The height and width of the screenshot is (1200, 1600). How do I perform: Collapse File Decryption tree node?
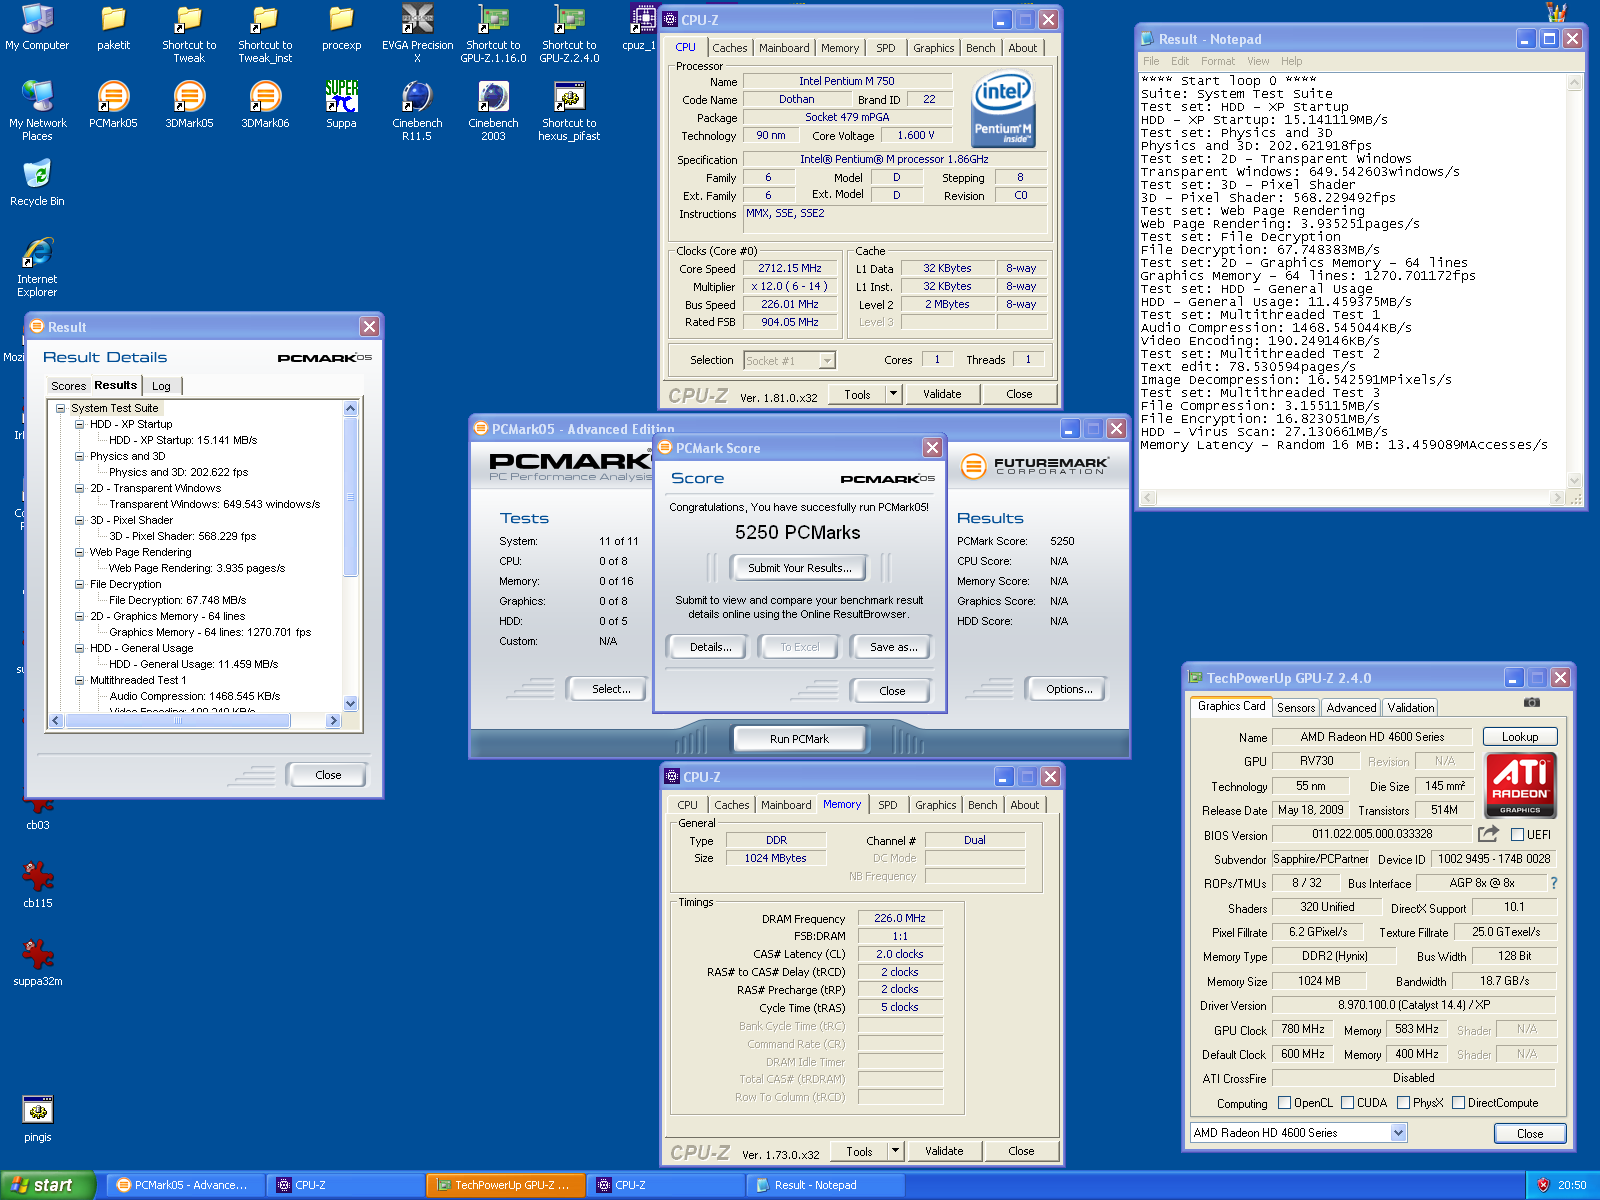pos(79,584)
